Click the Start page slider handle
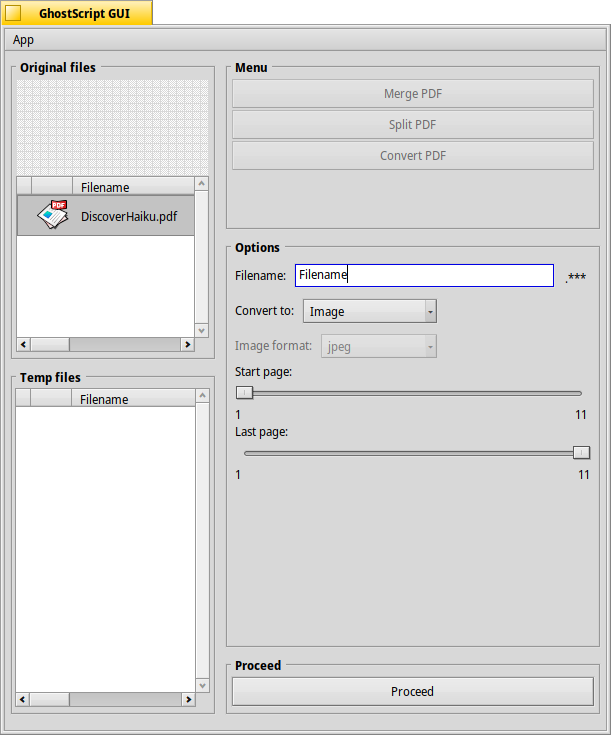Viewport: 611px width, 735px height. pos(244,393)
